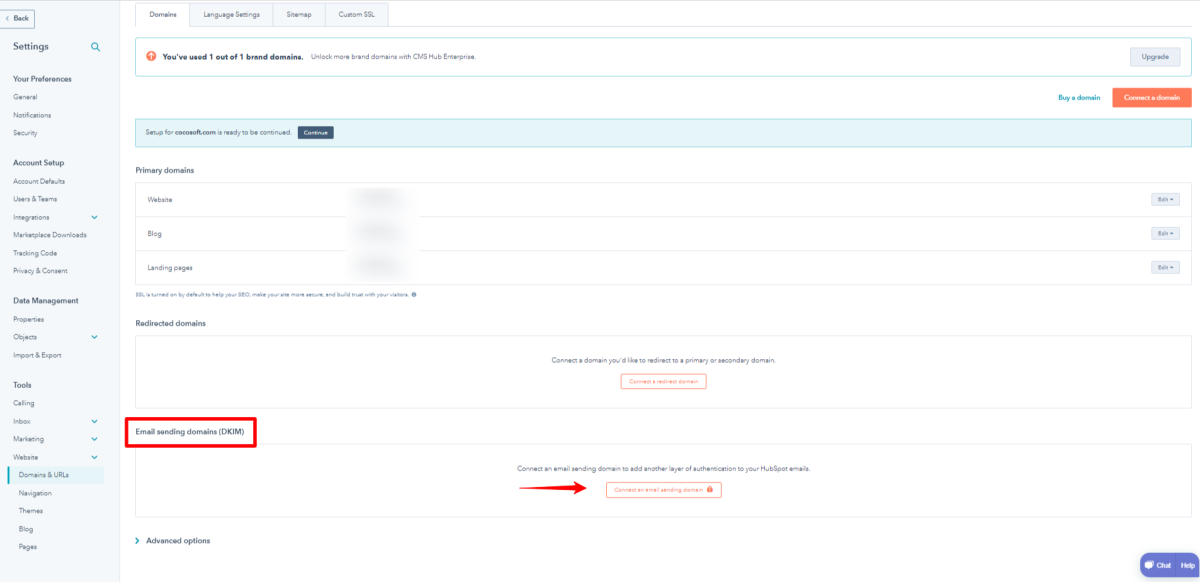Click Connect an email sending domain button

tap(663, 490)
